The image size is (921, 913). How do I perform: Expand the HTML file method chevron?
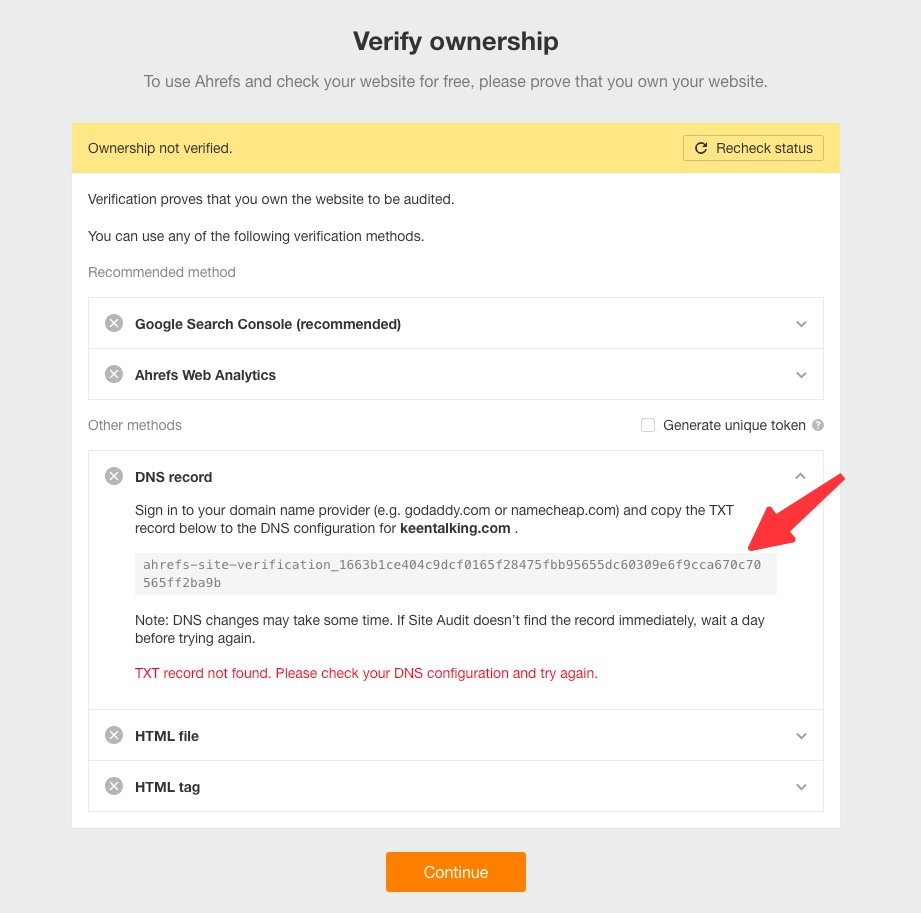801,736
